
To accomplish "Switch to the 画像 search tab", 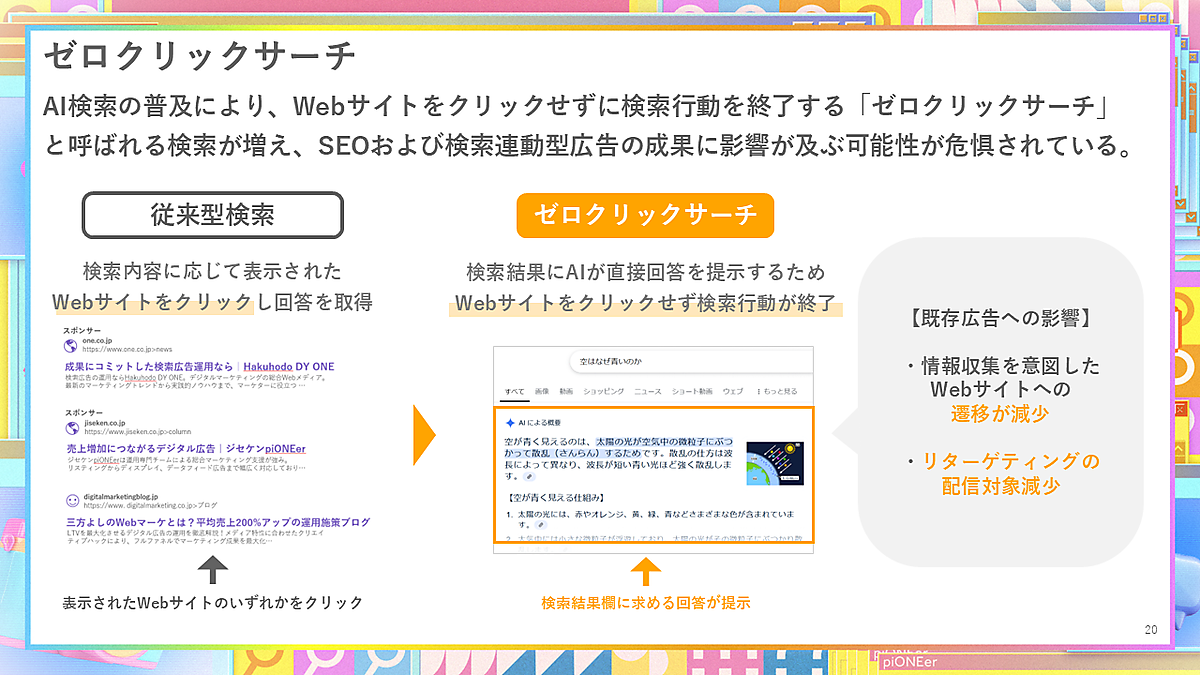I will (x=541, y=391).
